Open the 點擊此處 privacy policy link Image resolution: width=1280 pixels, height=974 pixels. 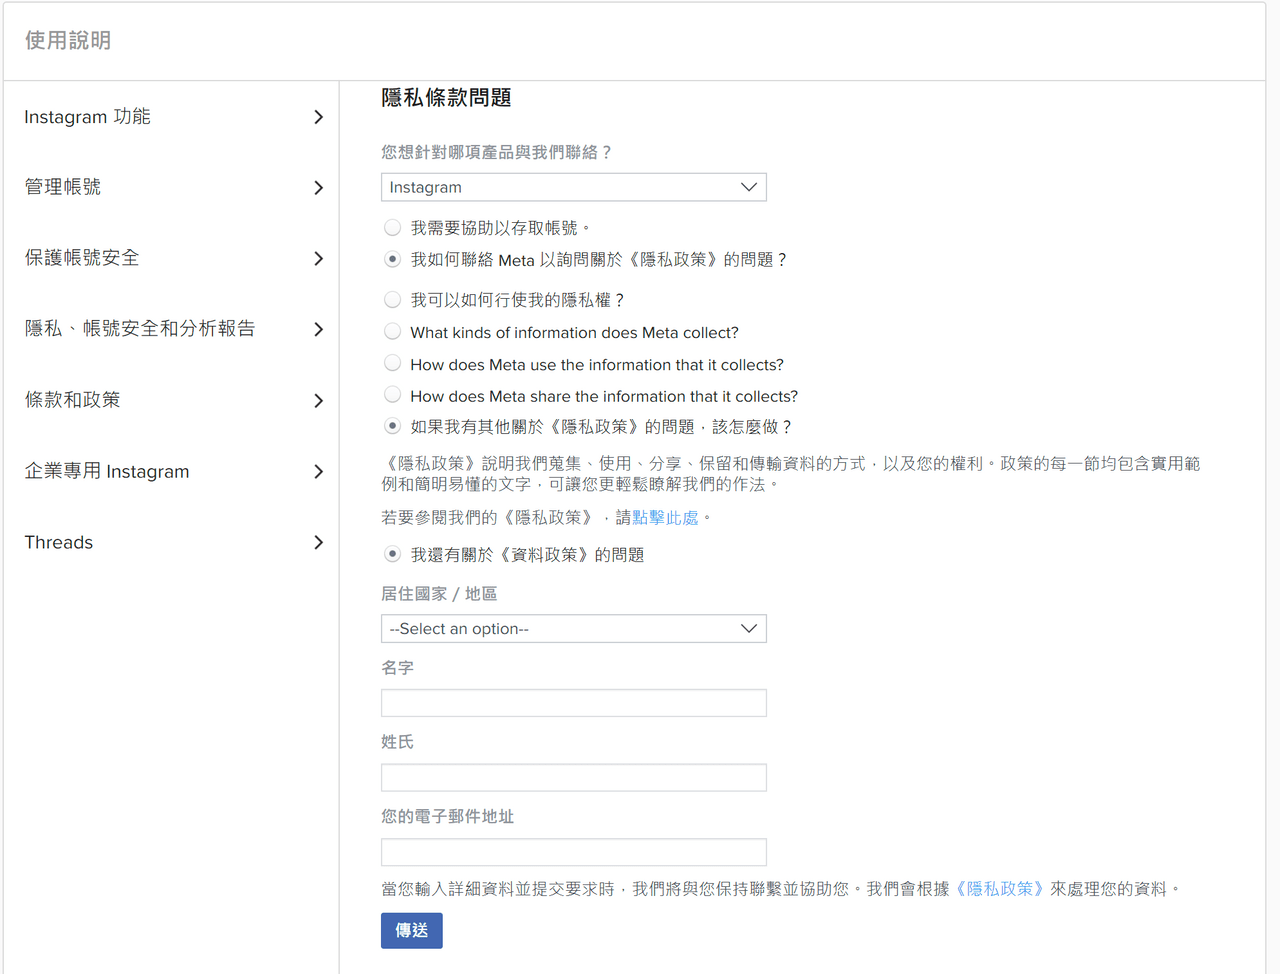coord(665,518)
